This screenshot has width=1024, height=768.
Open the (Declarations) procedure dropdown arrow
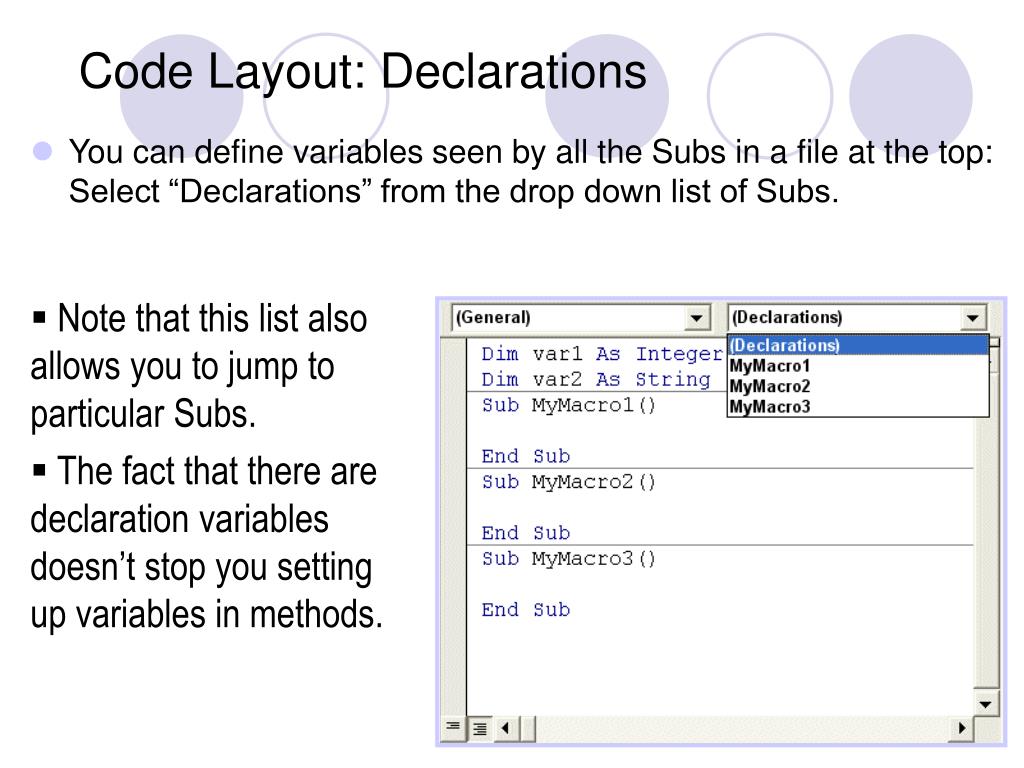coord(973,318)
